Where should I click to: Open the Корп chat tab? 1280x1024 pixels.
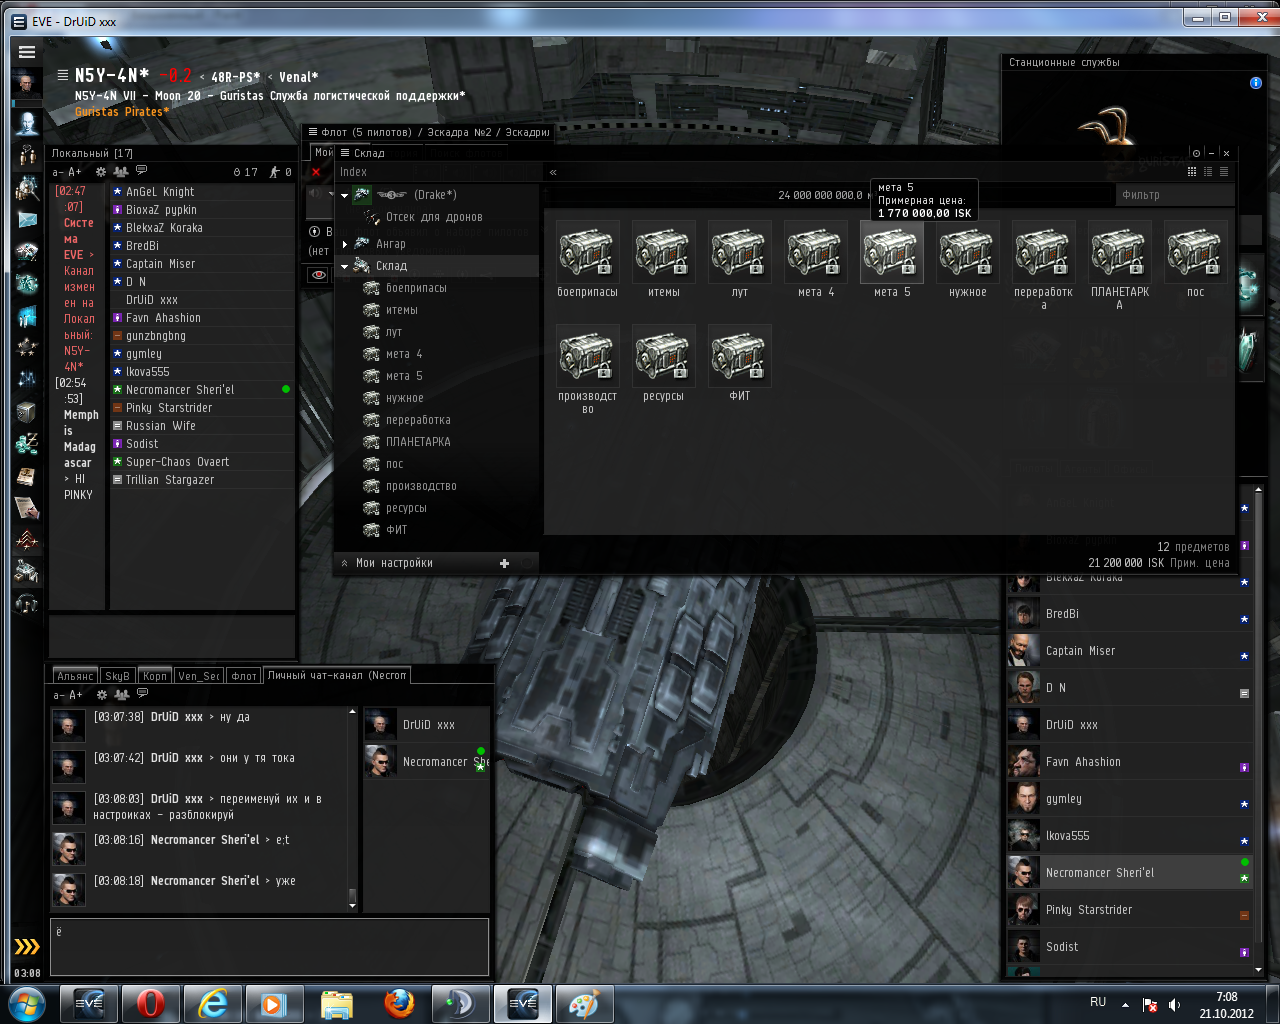[x=155, y=676]
